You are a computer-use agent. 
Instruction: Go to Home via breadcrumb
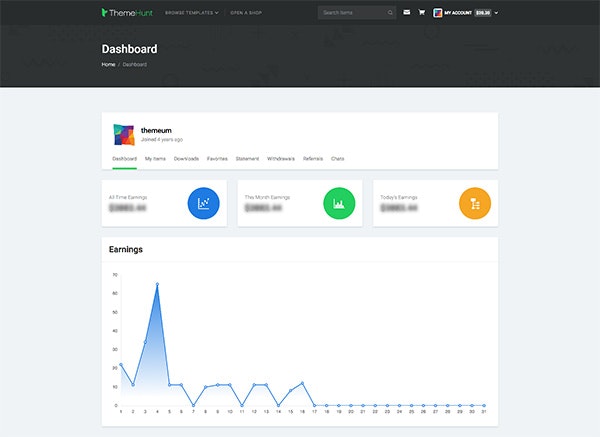point(108,64)
